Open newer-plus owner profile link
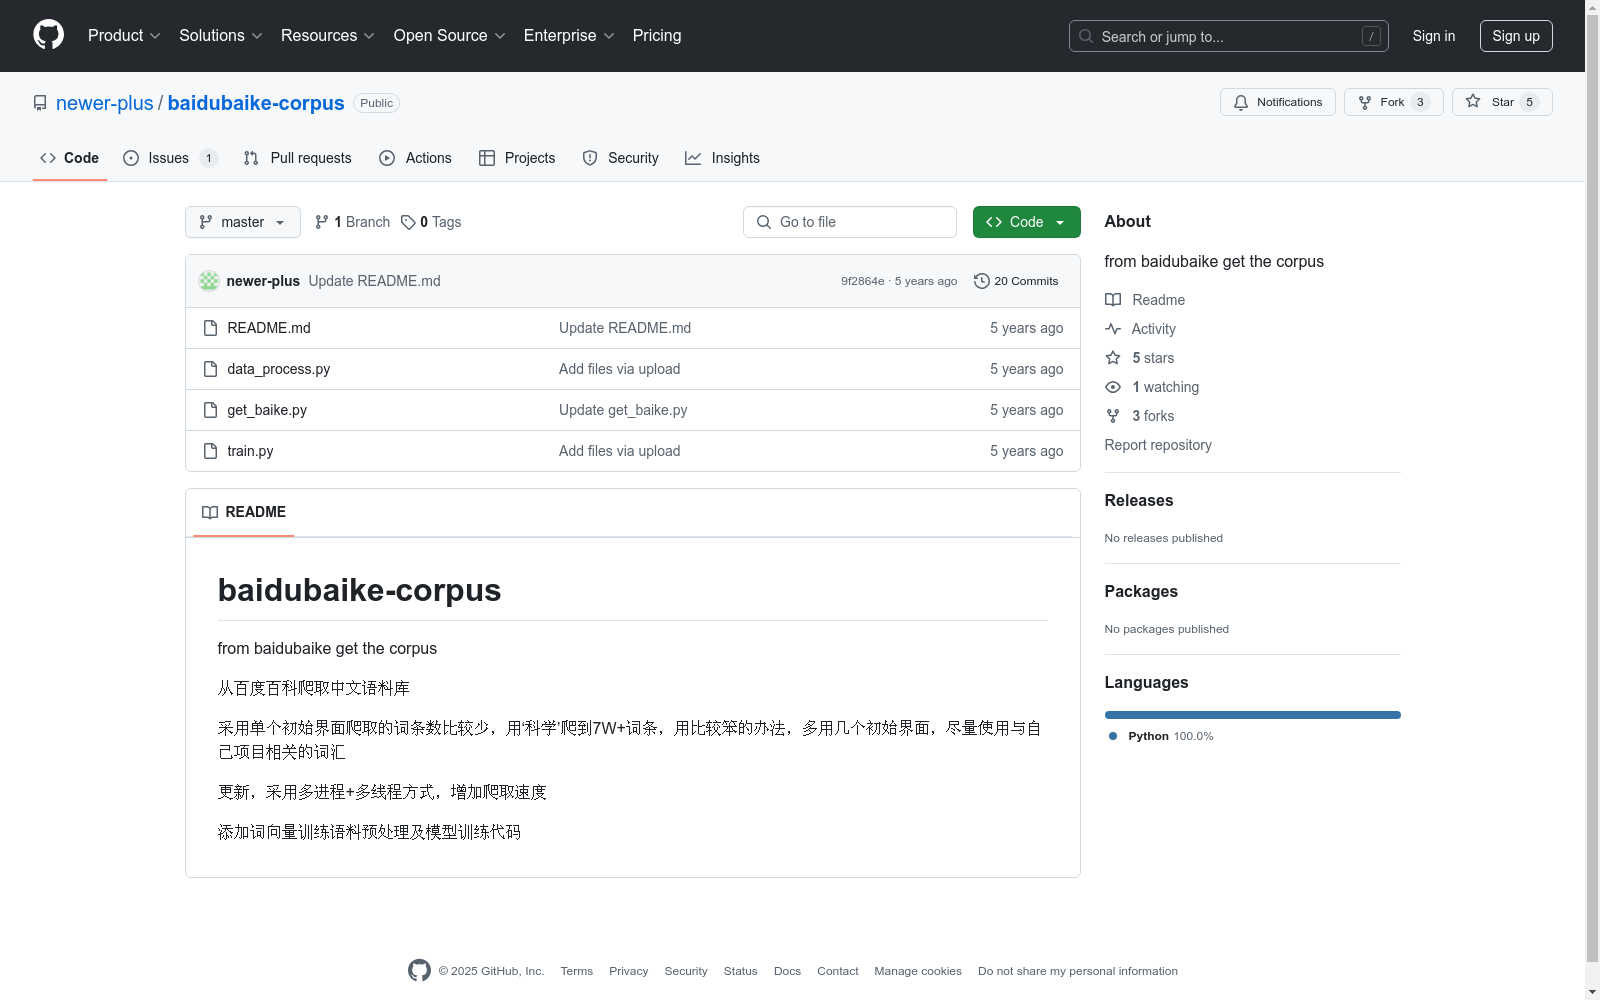 click(105, 103)
